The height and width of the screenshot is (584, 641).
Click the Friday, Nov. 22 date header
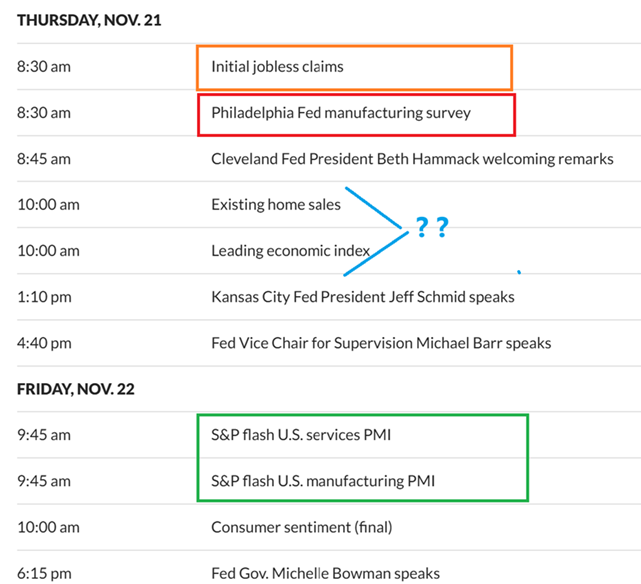pyautogui.click(x=76, y=389)
